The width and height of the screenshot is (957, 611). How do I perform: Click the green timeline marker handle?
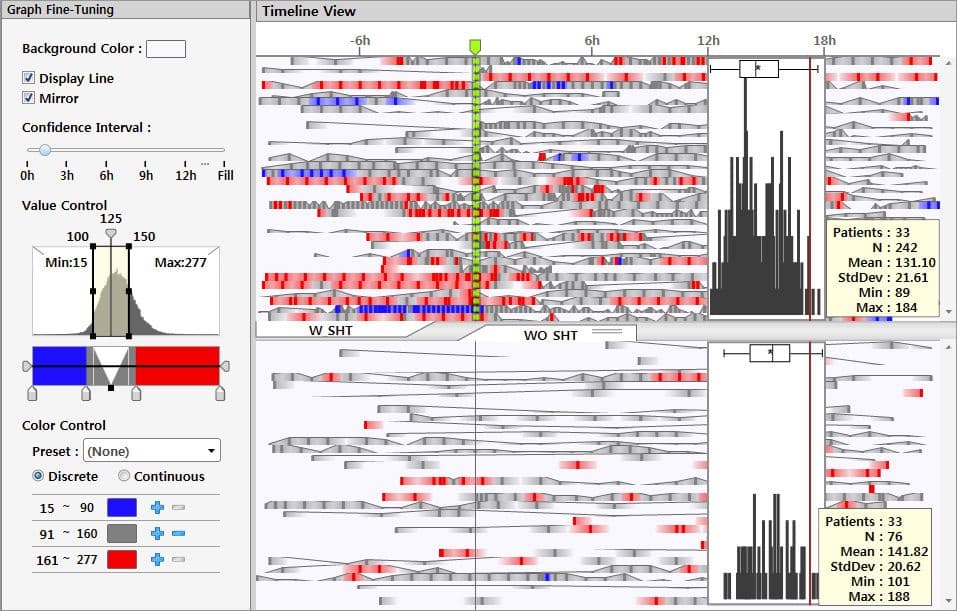pyautogui.click(x=476, y=47)
